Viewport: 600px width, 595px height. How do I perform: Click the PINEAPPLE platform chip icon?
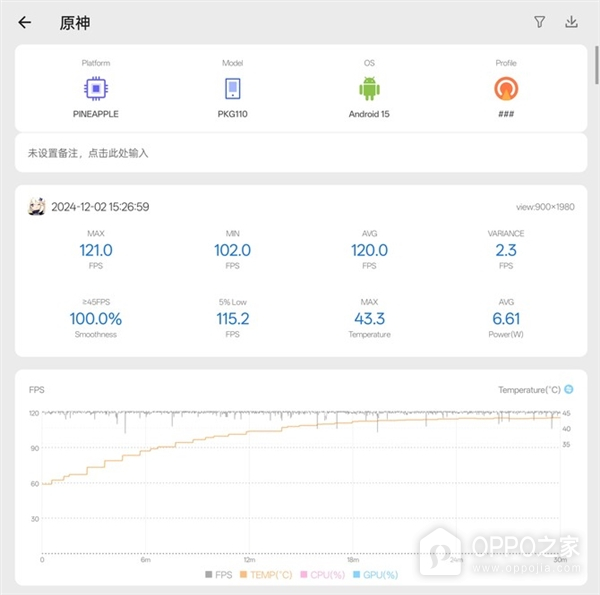pos(96,88)
